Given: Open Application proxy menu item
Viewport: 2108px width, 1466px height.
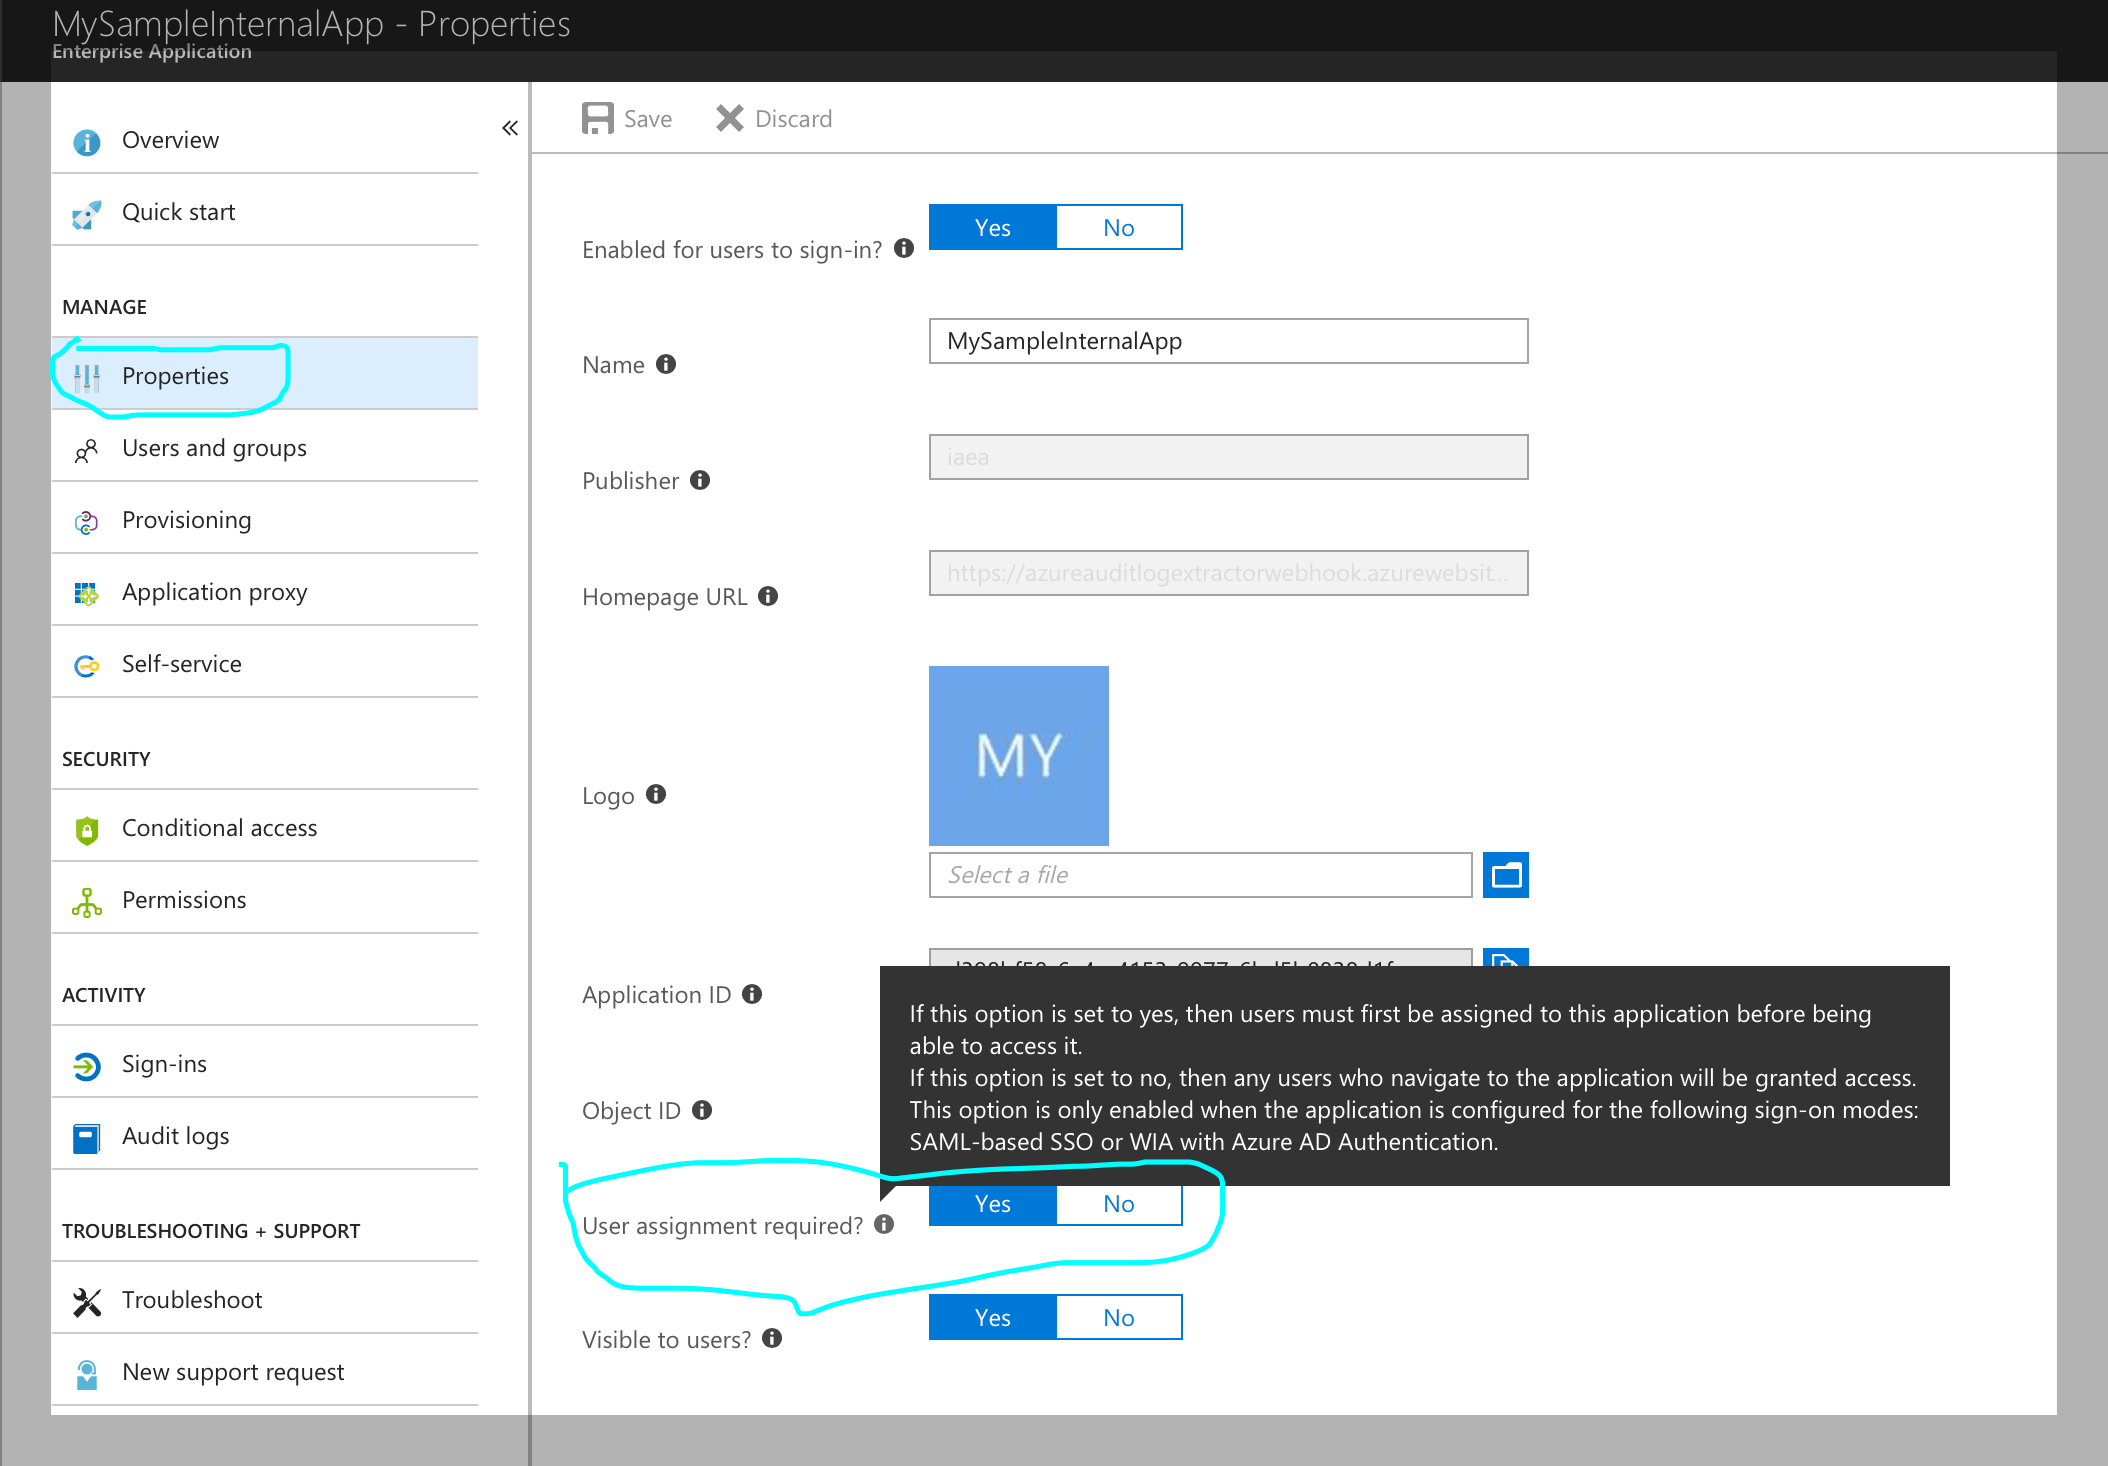Looking at the screenshot, I should 214,592.
